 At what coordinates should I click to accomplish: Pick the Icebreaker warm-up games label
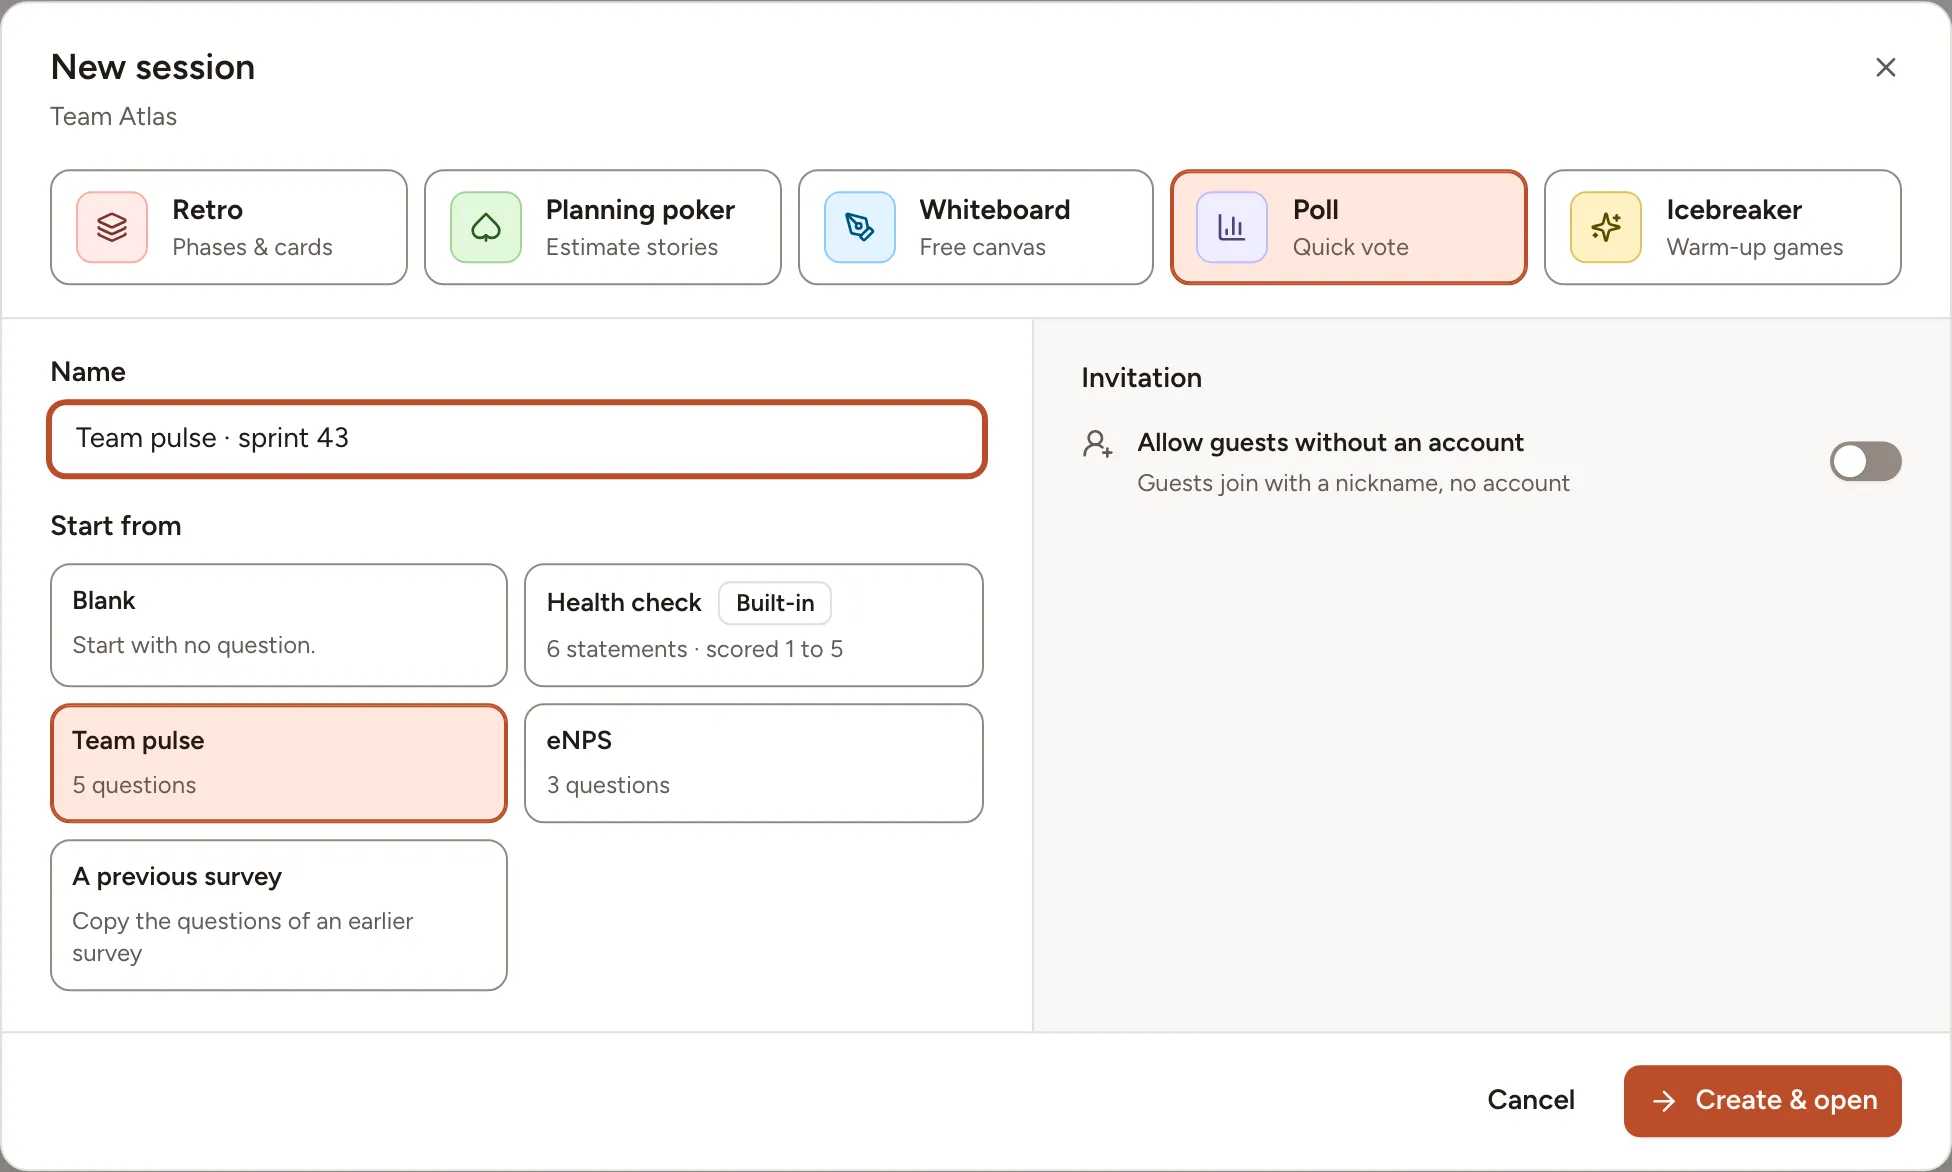[x=1755, y=227]
